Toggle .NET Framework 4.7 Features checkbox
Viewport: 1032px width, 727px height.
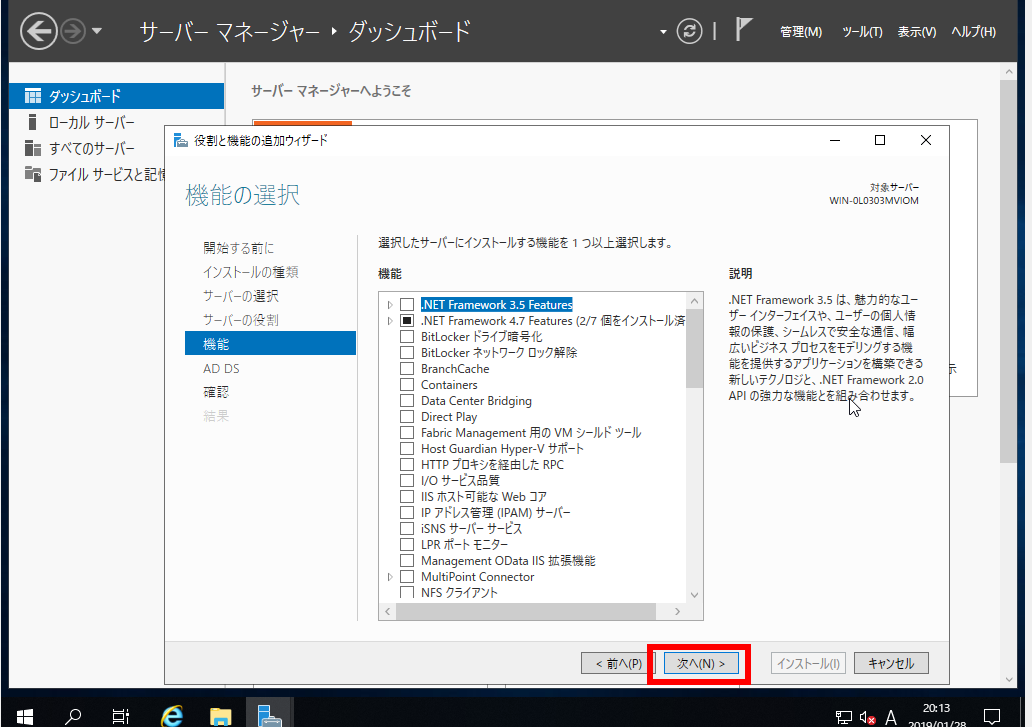pyautogui.click(x=407, y=321)
